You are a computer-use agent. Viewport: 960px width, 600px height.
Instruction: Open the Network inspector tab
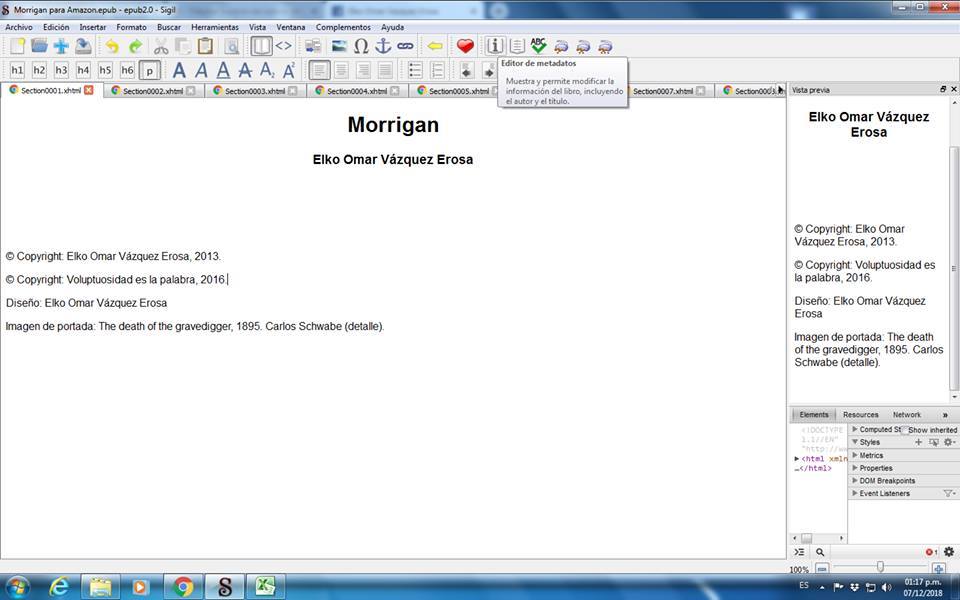tap(906, 414)
